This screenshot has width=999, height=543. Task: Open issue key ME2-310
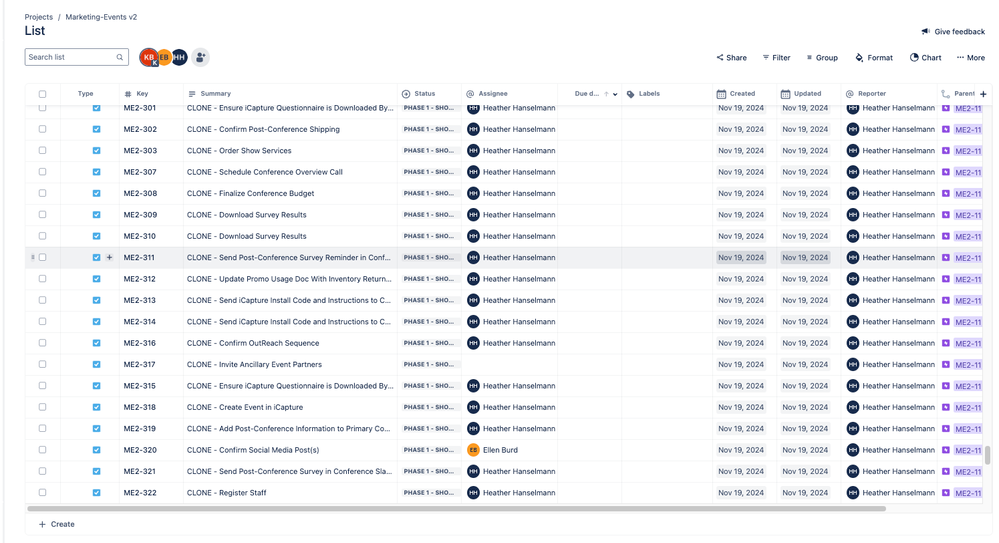tap(140, 236)
